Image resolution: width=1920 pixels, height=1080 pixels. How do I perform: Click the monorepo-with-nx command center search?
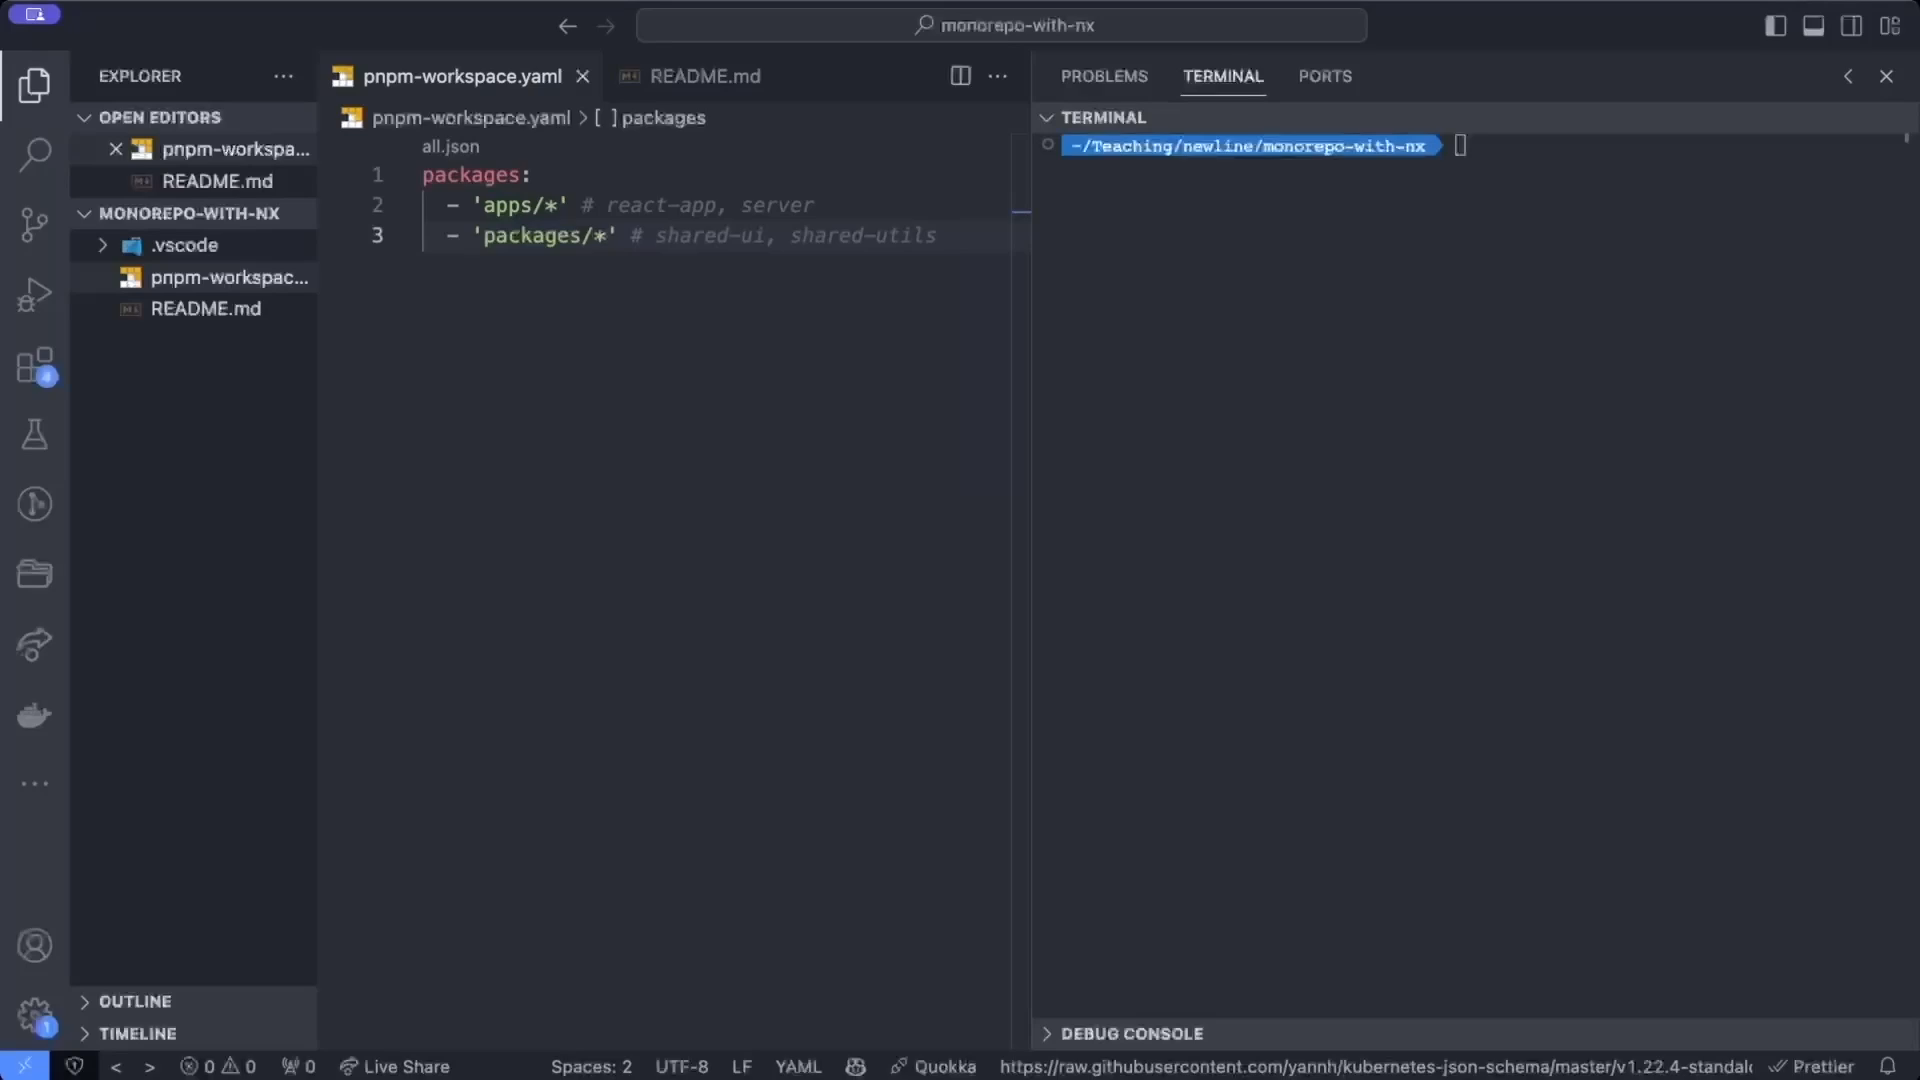pos(1002,26)
